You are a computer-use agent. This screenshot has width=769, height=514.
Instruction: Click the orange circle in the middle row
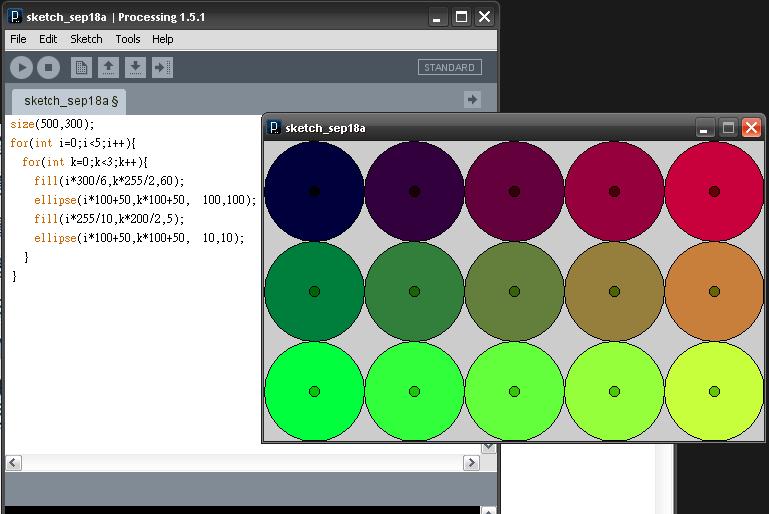[x=714, y=291]
